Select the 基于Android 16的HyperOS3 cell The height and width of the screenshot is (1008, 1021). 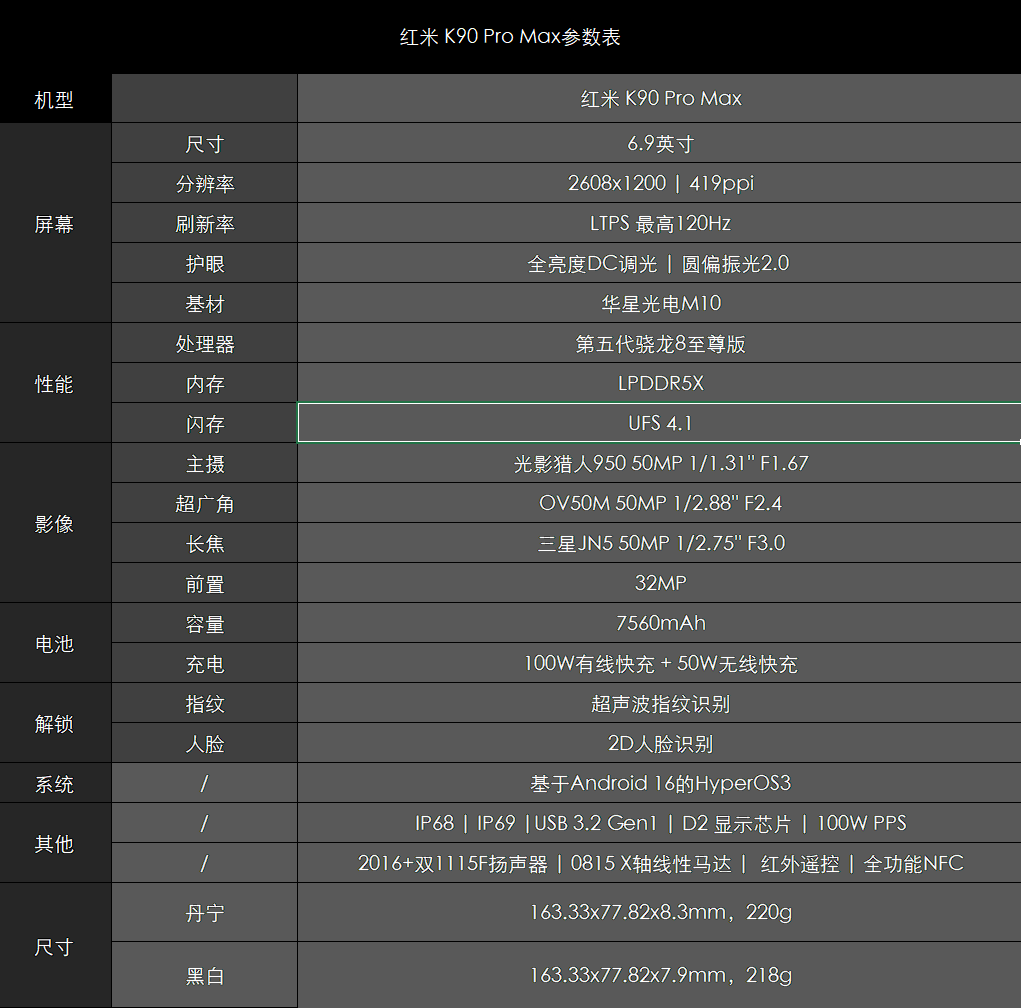tap(659, 783)
